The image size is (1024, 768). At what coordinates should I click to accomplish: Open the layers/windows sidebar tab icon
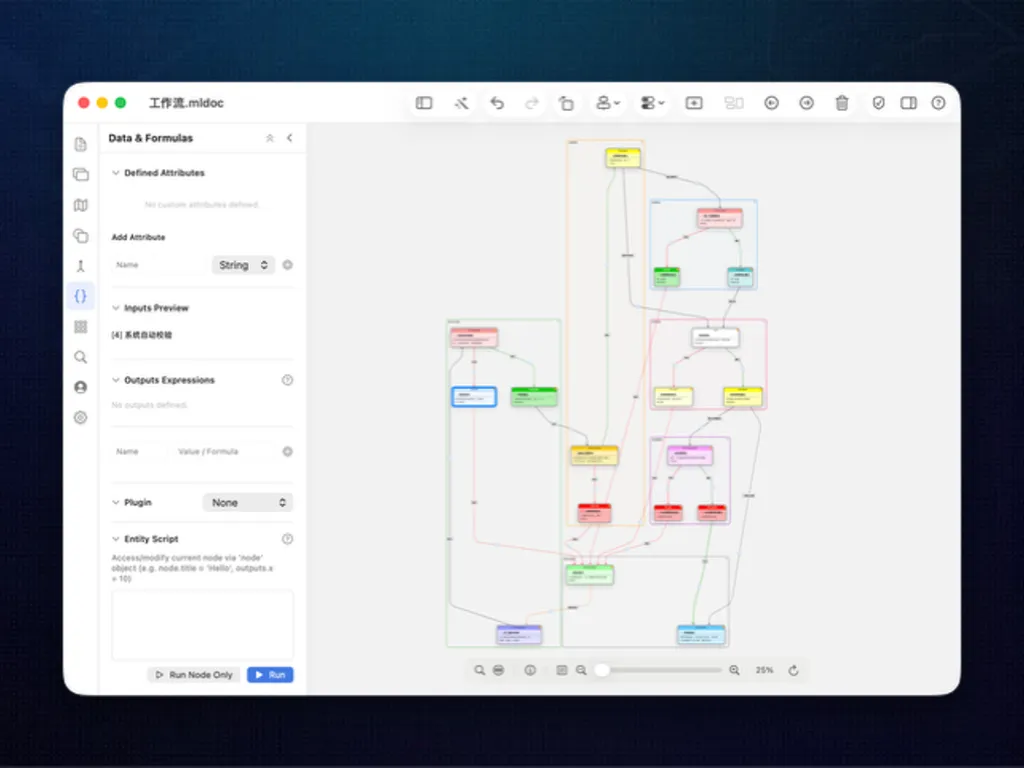click(80, 174)
